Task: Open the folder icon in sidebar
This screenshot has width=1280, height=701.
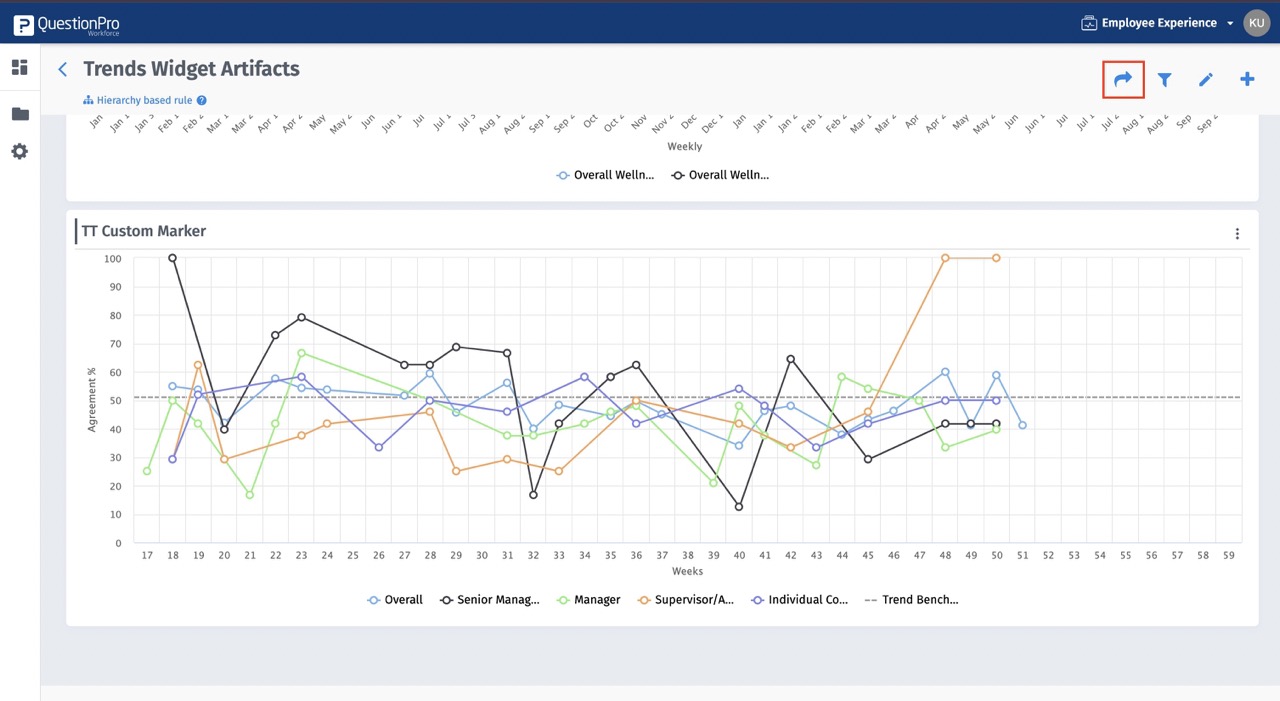Action: click(20, 114)
